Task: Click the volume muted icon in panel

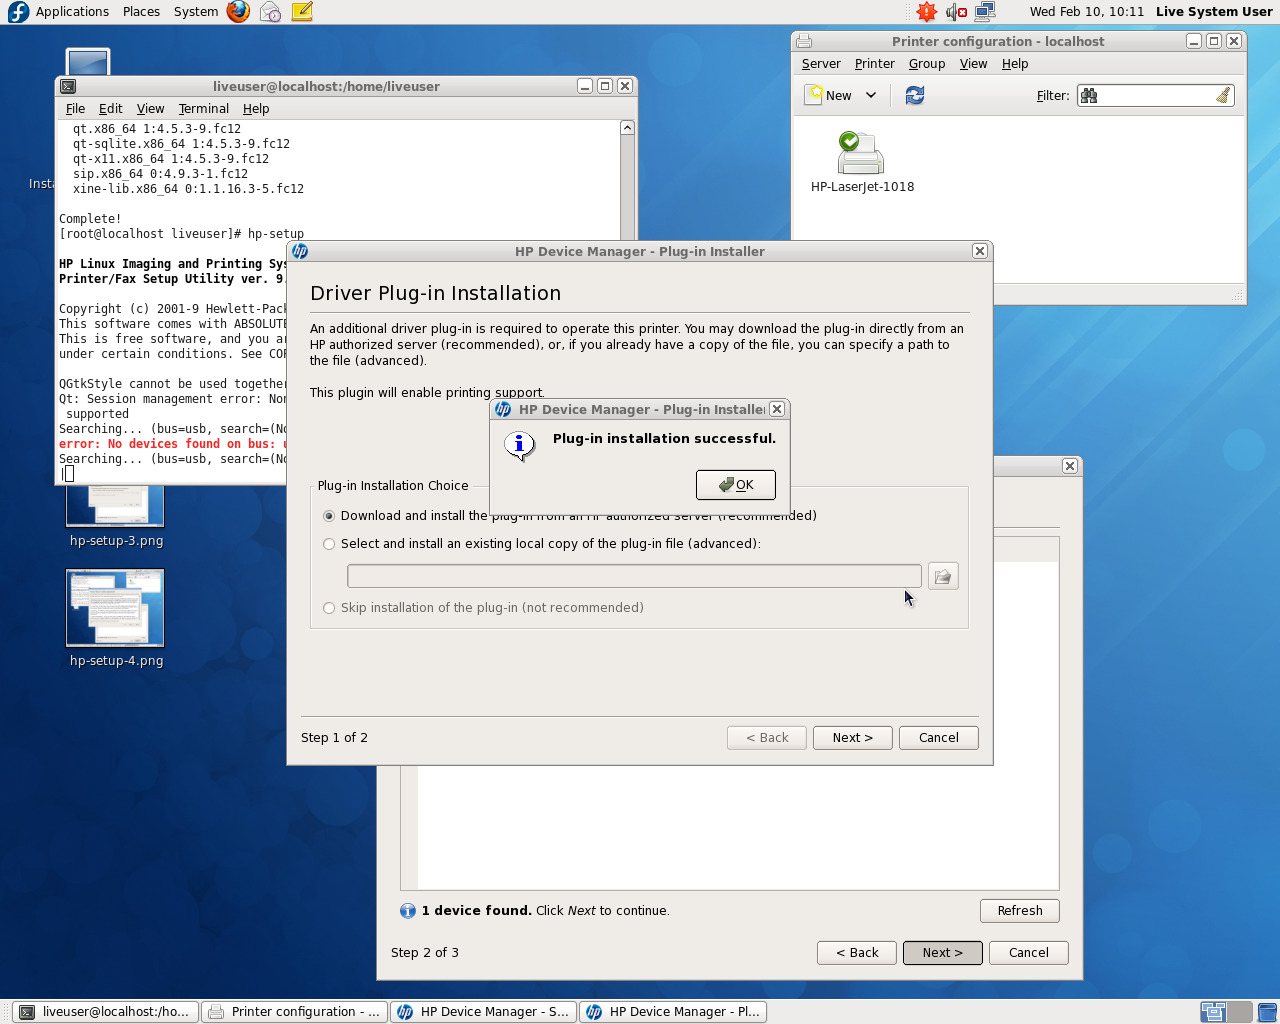Action: pos(956,12)
